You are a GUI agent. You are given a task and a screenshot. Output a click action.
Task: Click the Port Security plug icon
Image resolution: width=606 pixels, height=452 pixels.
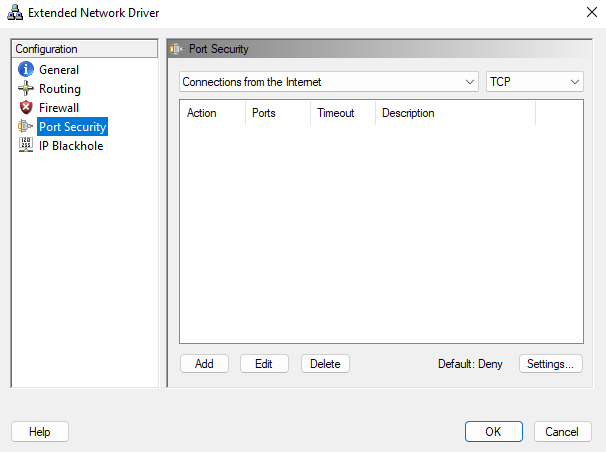(x=26, y=127)
